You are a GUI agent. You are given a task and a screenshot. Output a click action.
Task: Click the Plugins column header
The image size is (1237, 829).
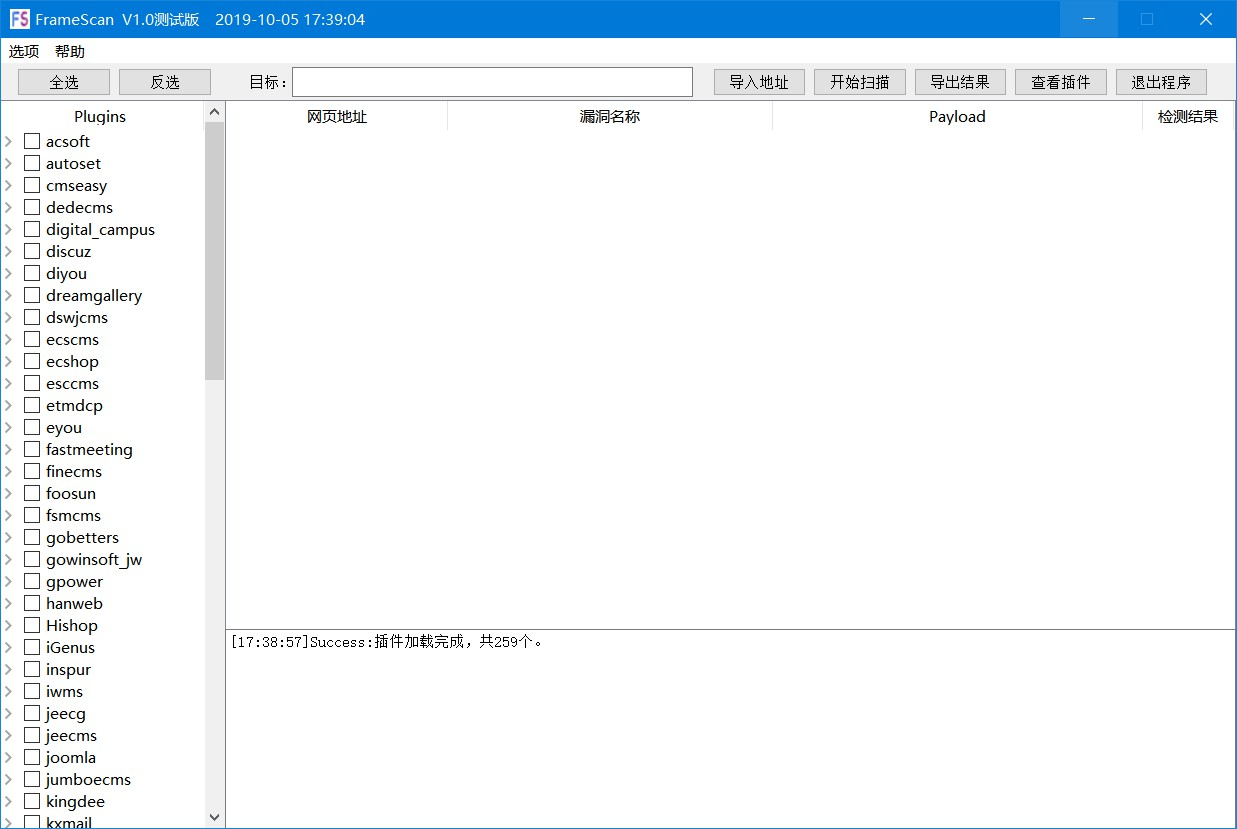click(100, 116)
